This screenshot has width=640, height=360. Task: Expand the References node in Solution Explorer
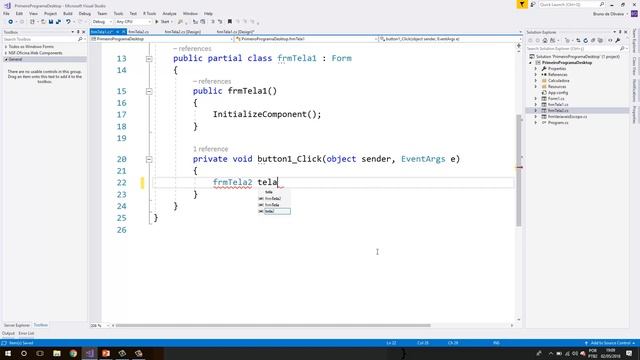536,75
